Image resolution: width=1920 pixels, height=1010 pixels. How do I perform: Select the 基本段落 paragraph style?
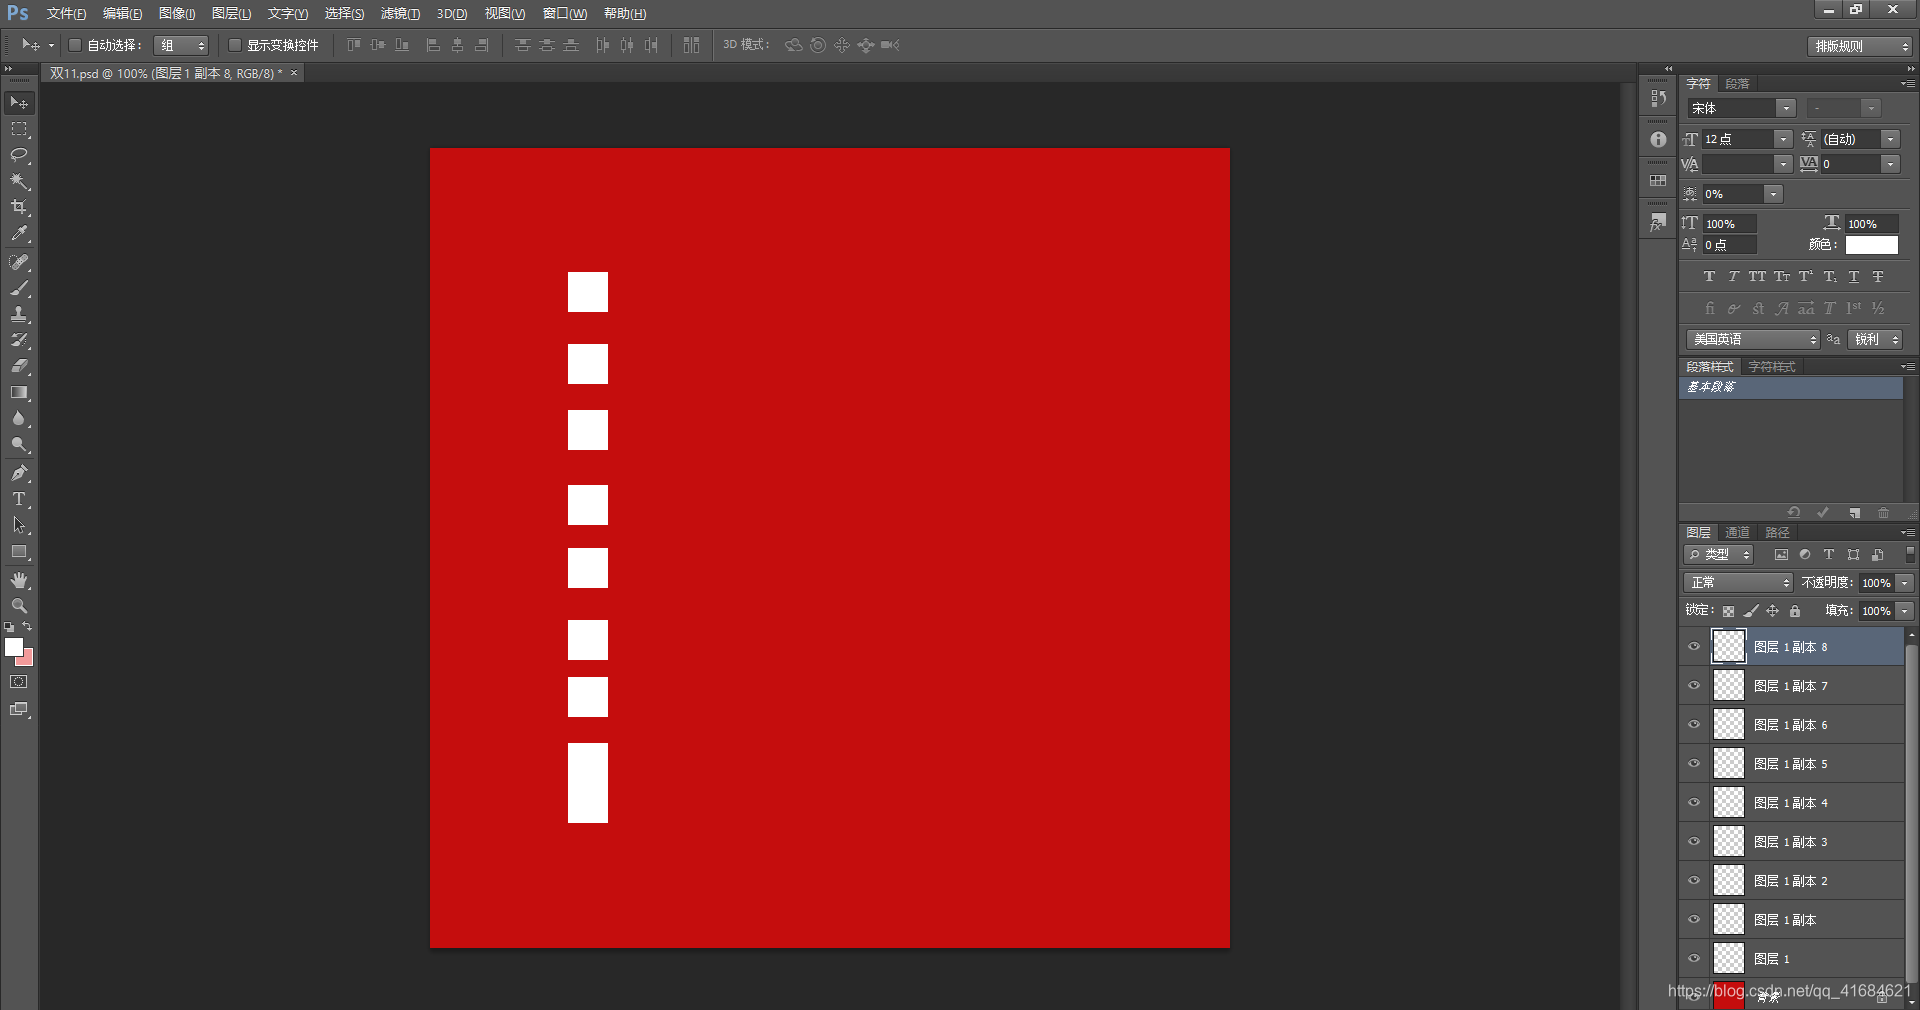tap(1791, 388)
